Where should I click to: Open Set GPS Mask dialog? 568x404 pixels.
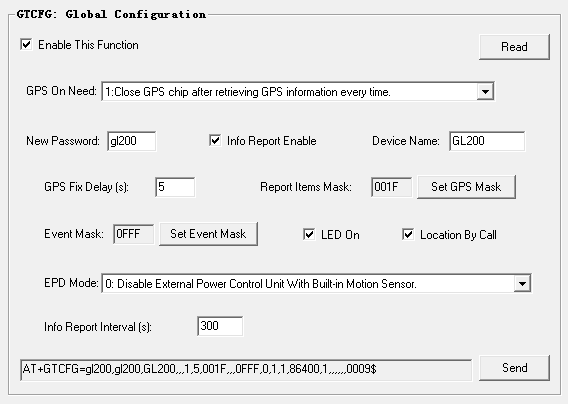click(x=466, y=187)
